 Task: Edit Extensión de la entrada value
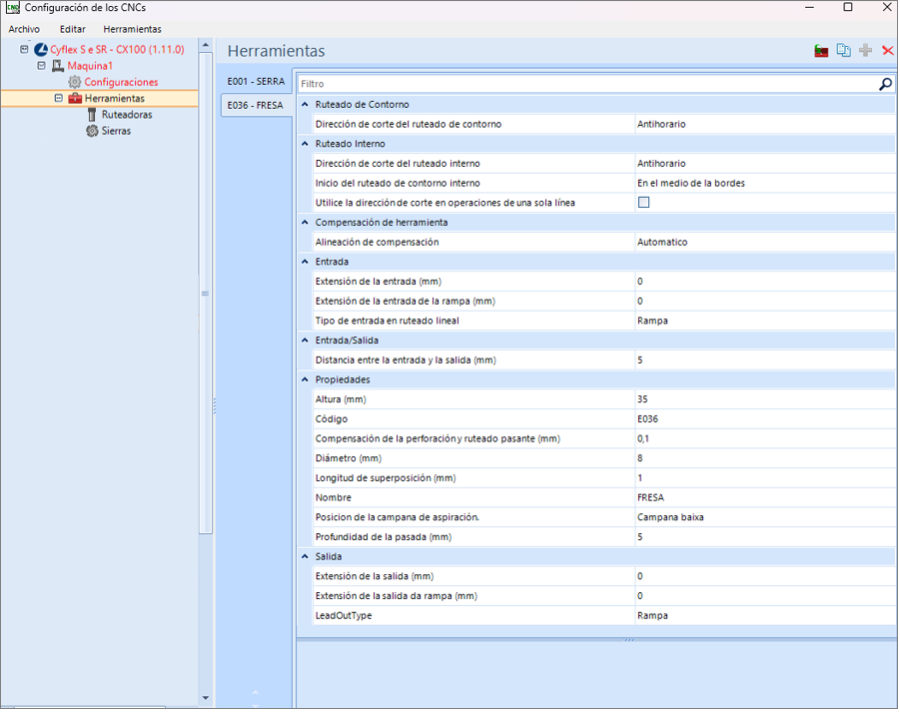(765, 282)
